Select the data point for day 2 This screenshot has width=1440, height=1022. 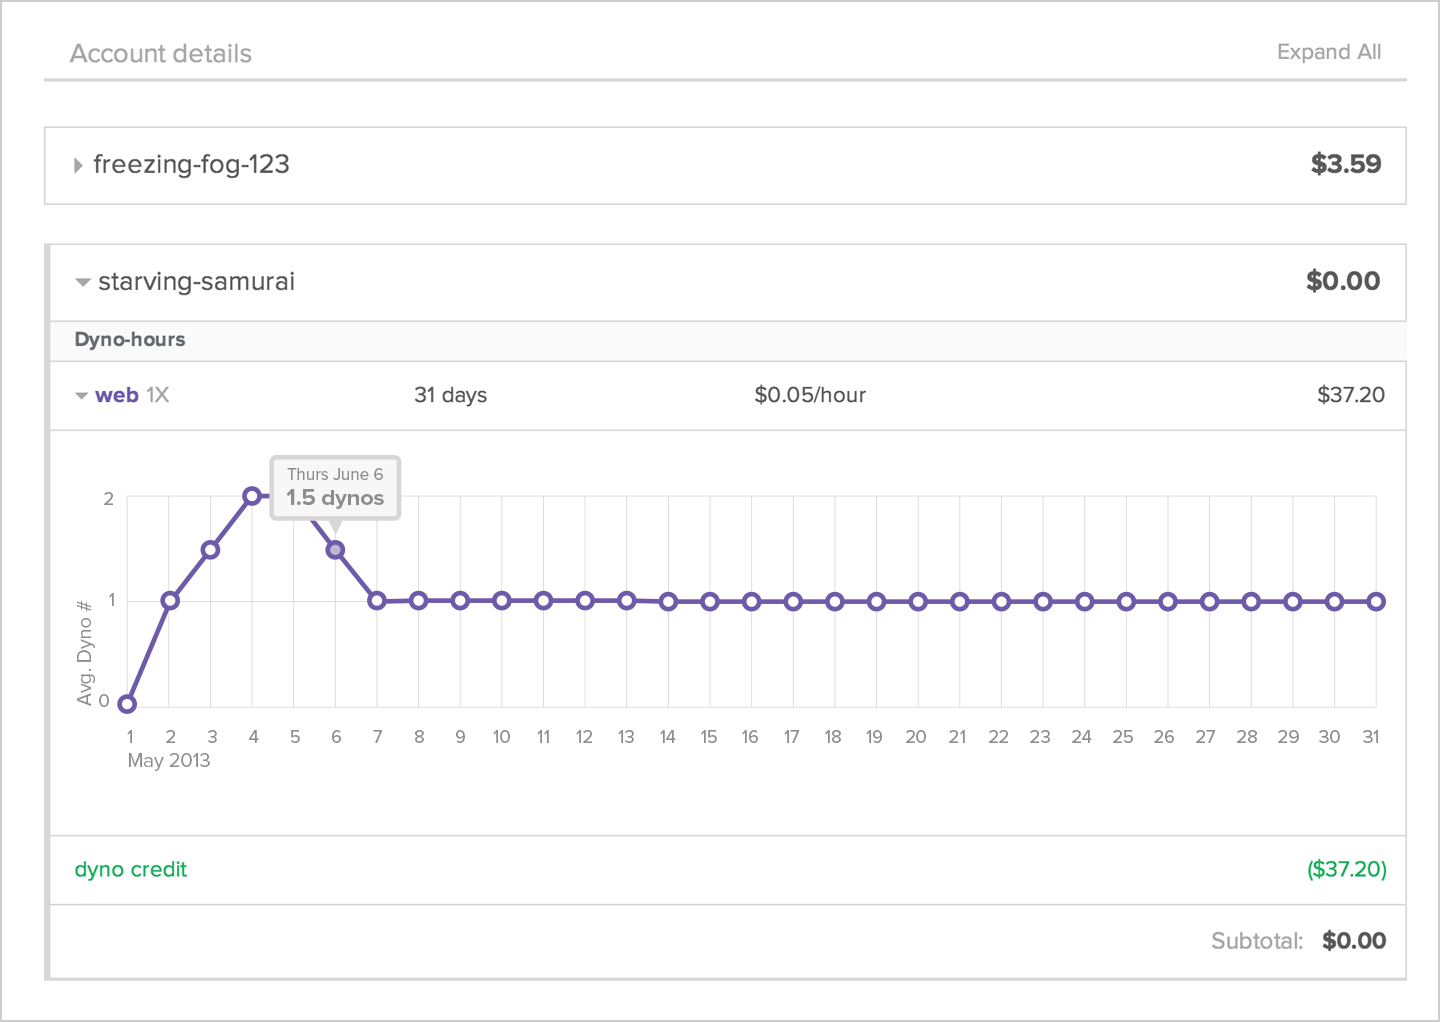click(170, 601)
